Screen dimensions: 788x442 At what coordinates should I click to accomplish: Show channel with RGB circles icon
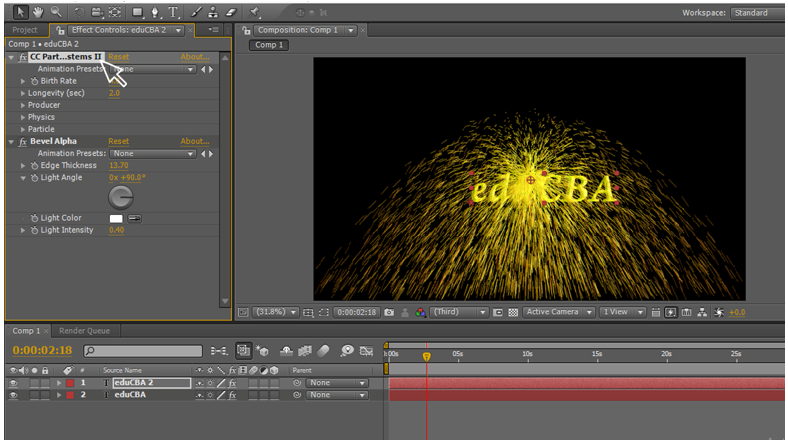click(x=421, y=312)
